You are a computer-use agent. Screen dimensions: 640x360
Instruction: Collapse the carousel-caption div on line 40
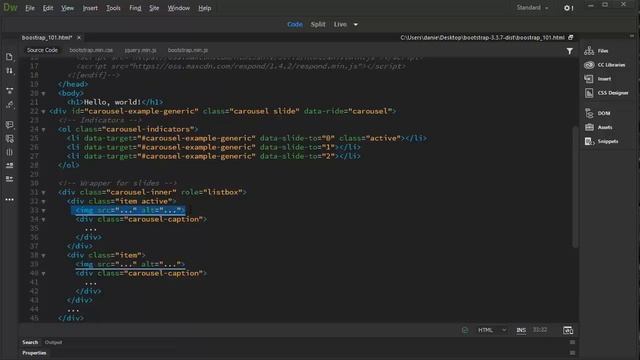coord(43,273)
